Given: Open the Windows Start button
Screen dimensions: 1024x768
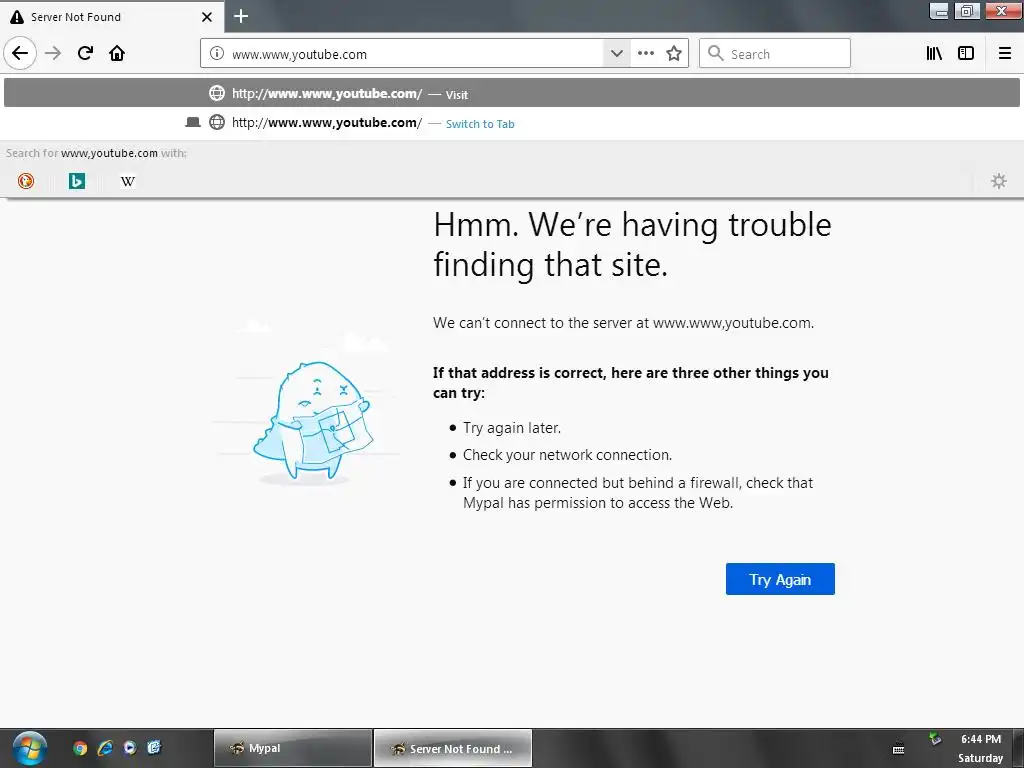Looking at the screenshot, I should [29, 748].
